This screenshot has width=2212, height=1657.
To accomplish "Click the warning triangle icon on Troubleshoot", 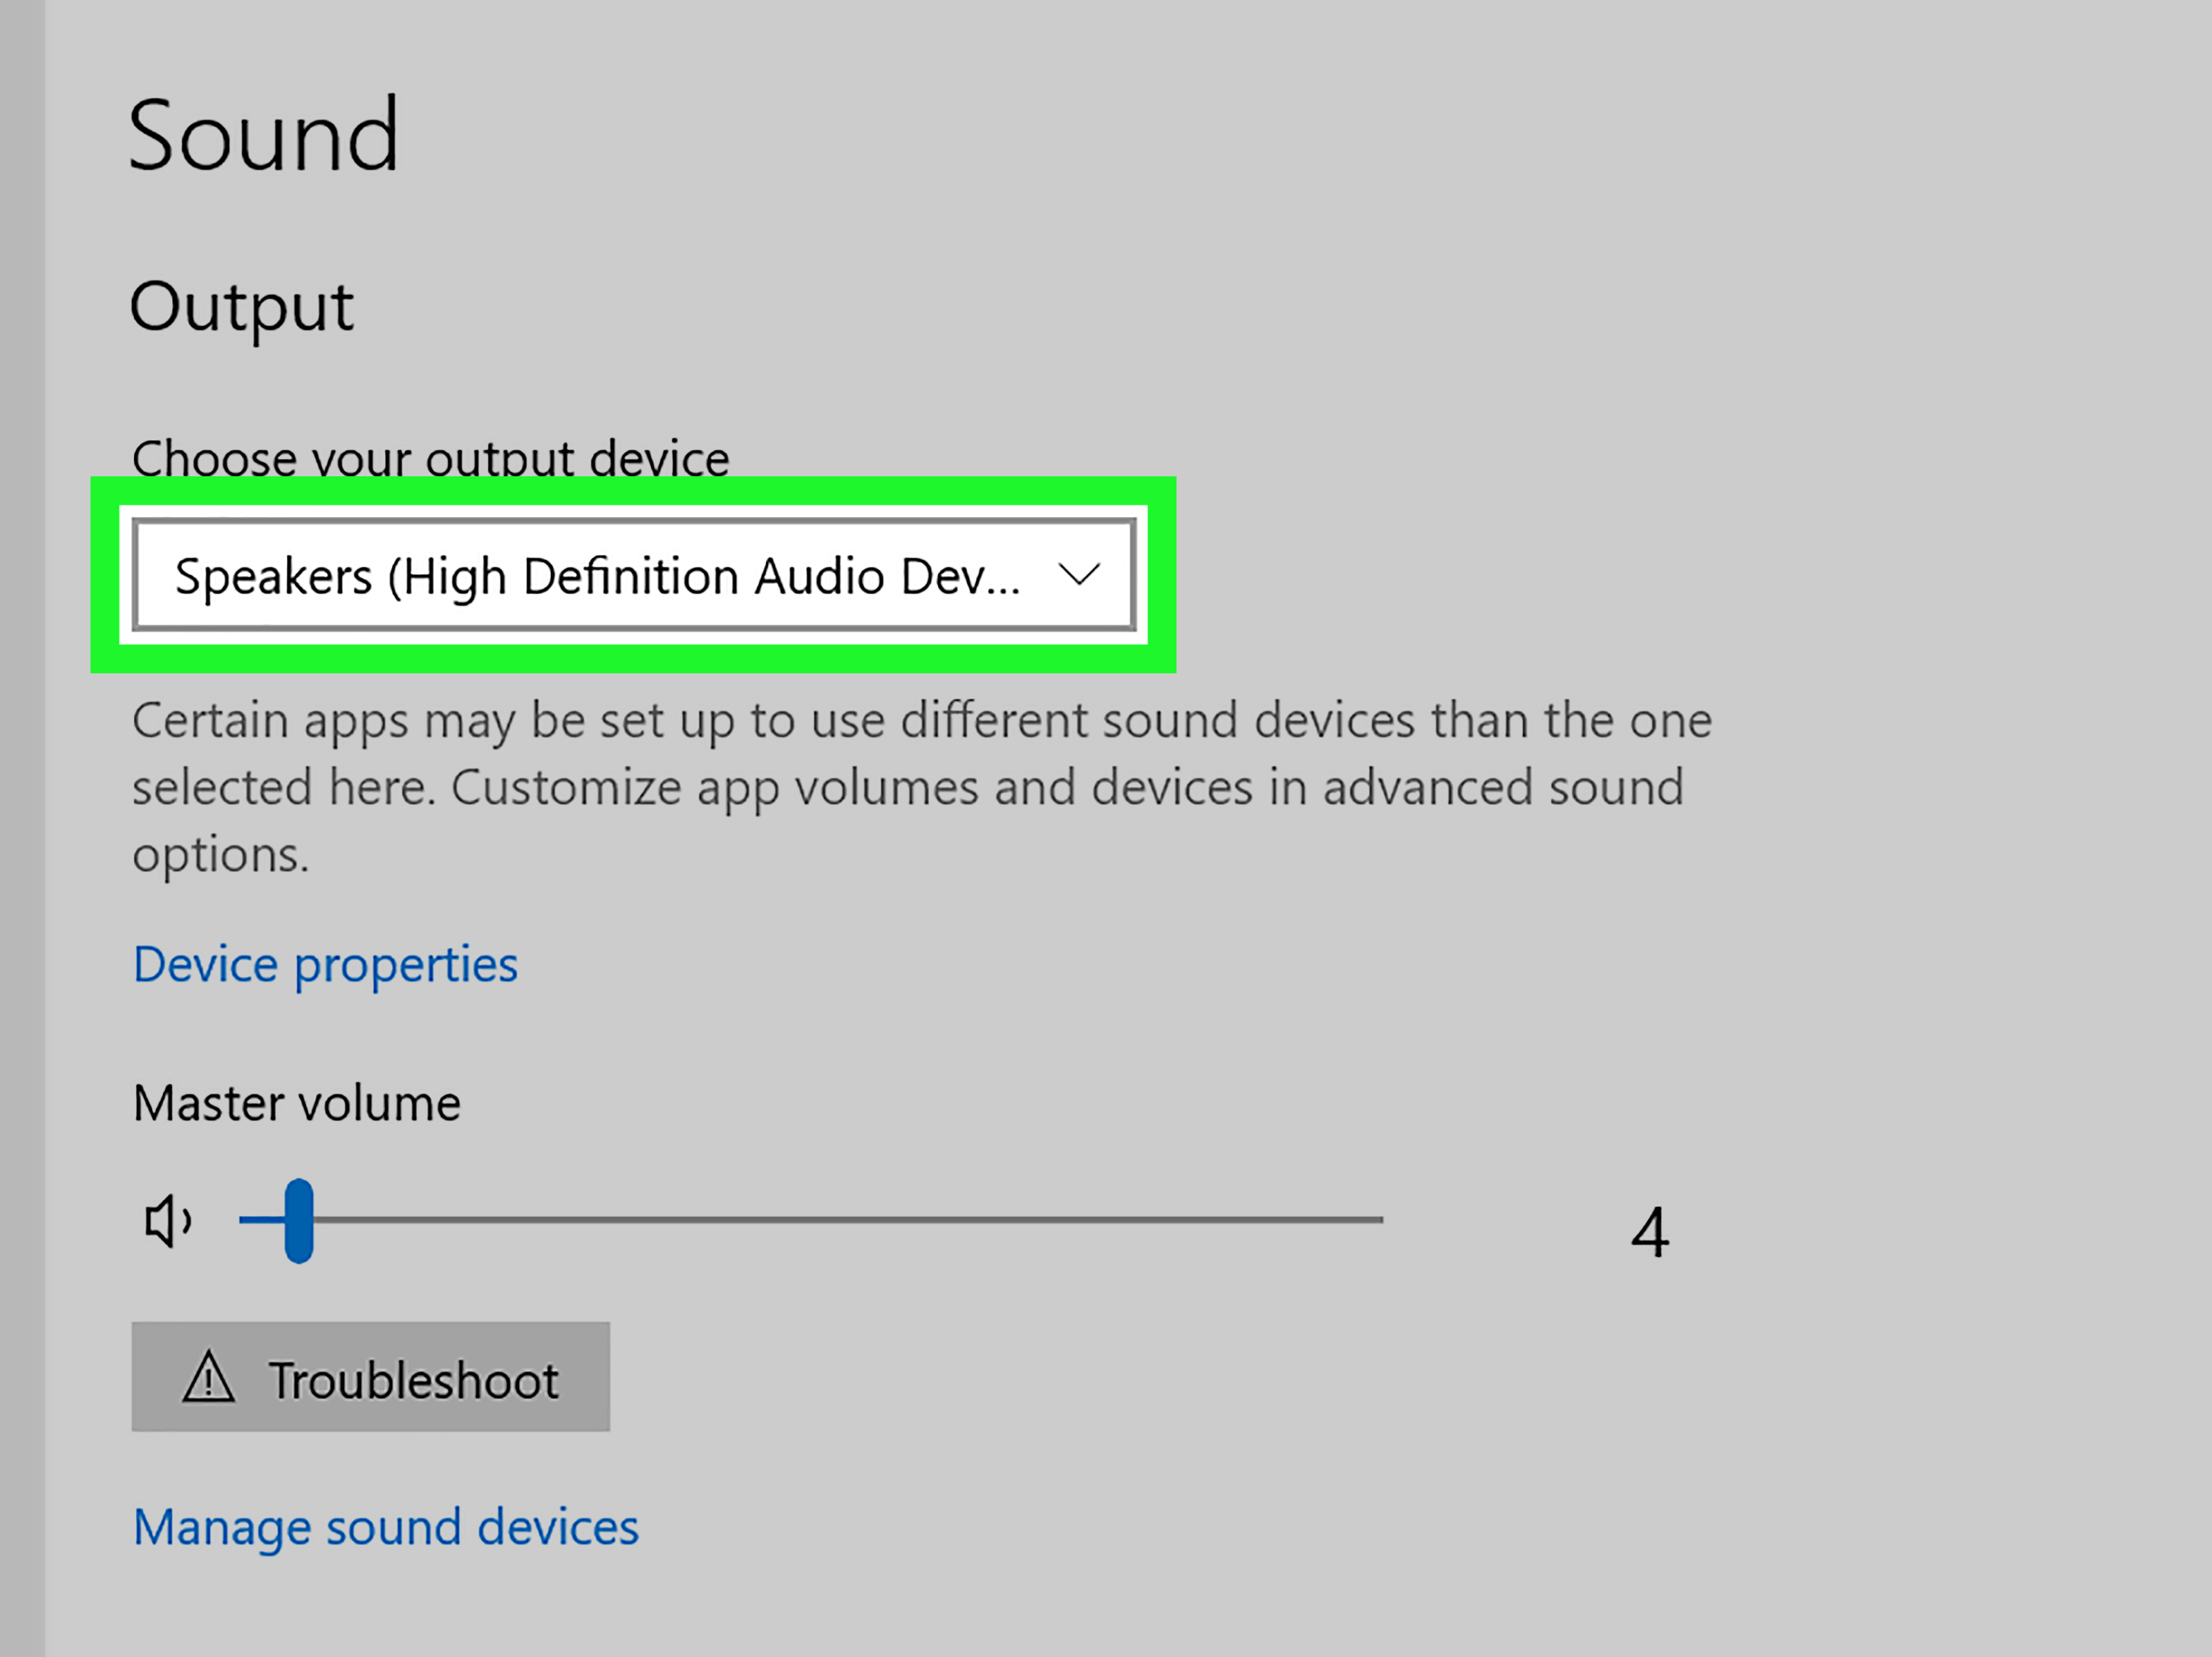I will 208,1377.
